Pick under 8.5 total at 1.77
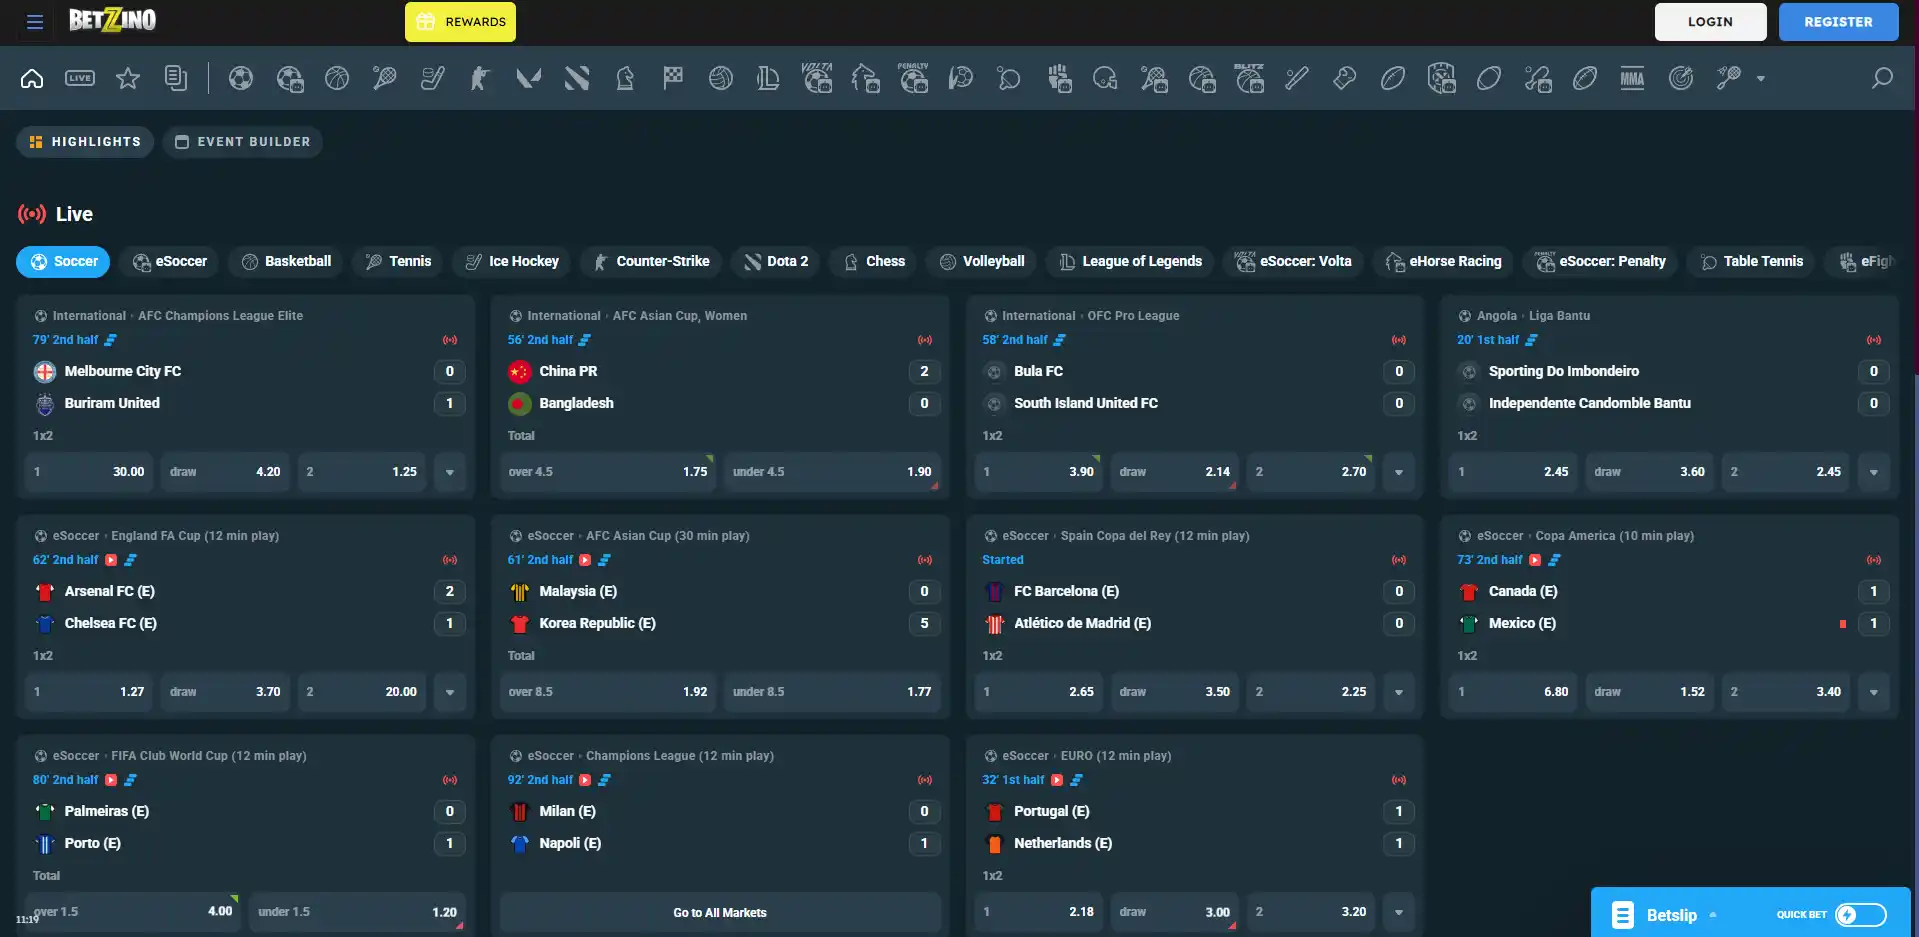The image size is (1919, 937). (832, 692)
